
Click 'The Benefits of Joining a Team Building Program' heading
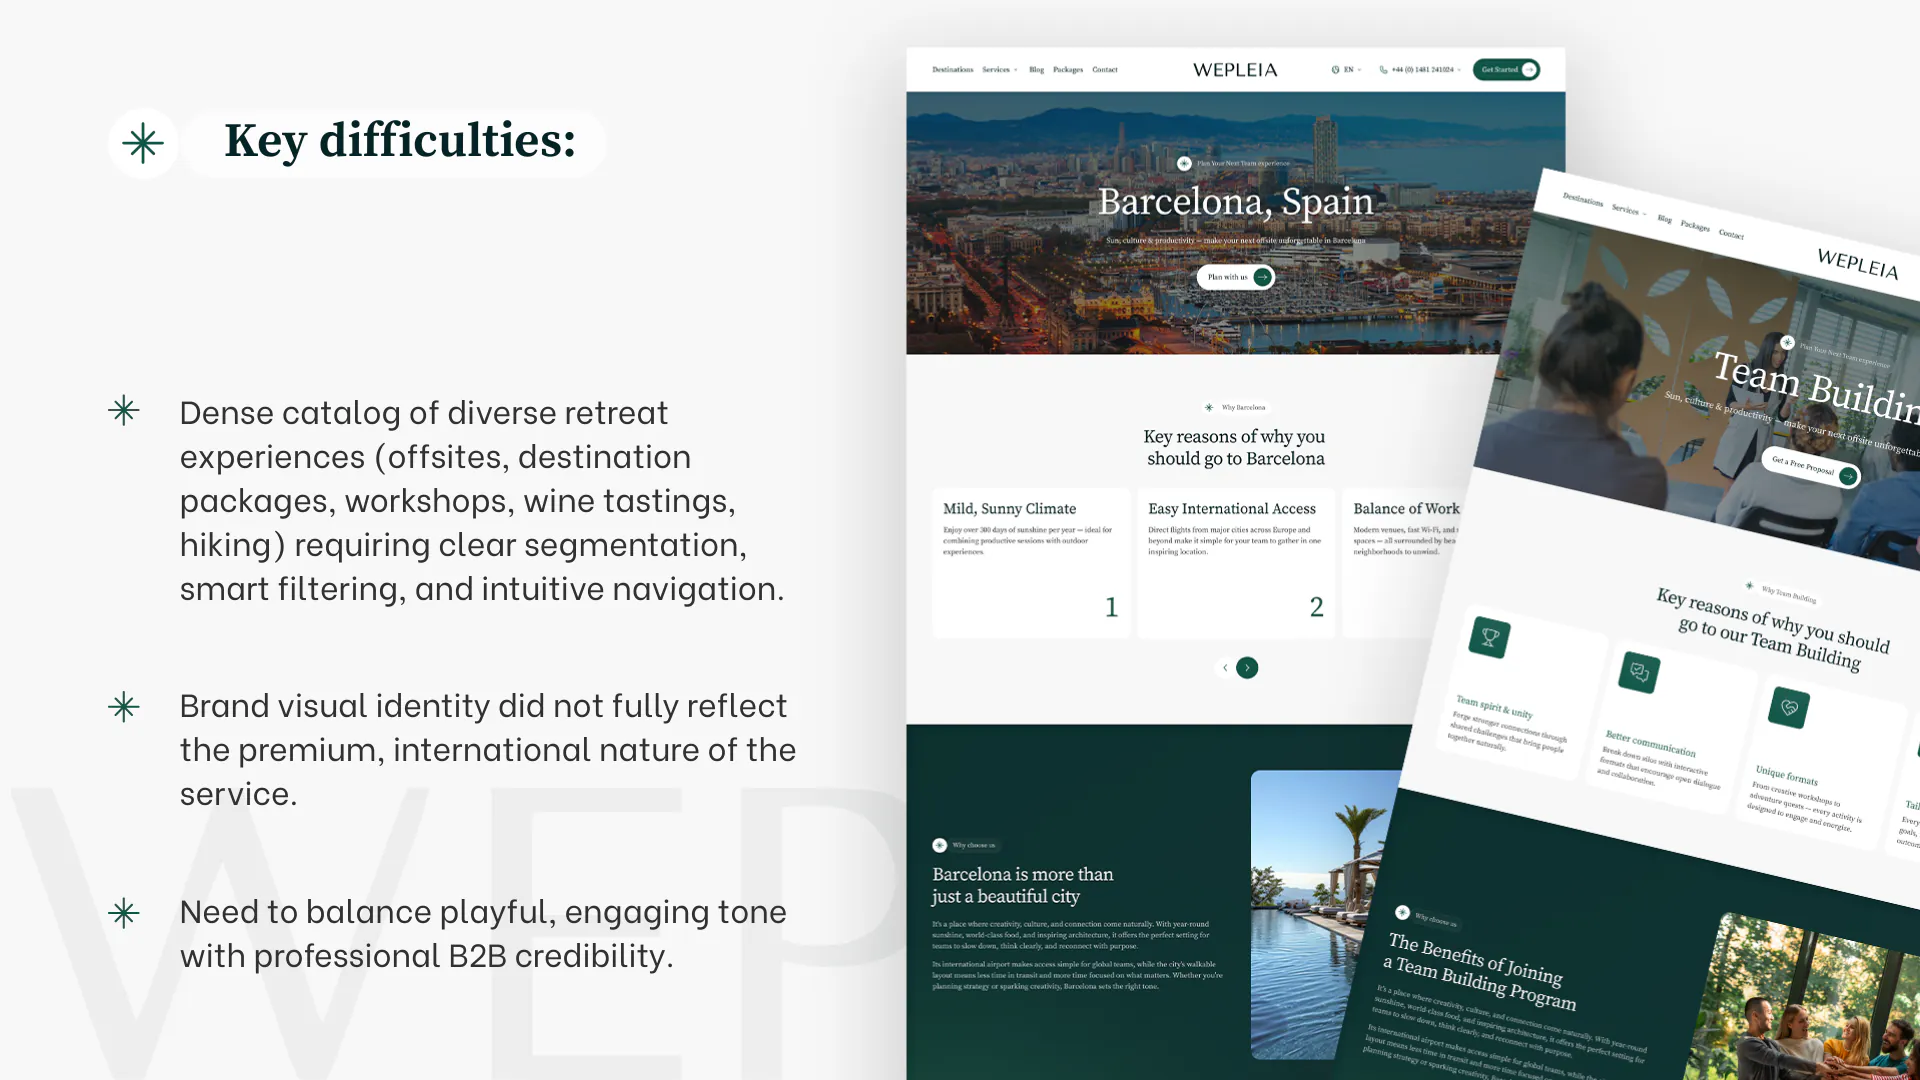click(x=1478, y=971)
